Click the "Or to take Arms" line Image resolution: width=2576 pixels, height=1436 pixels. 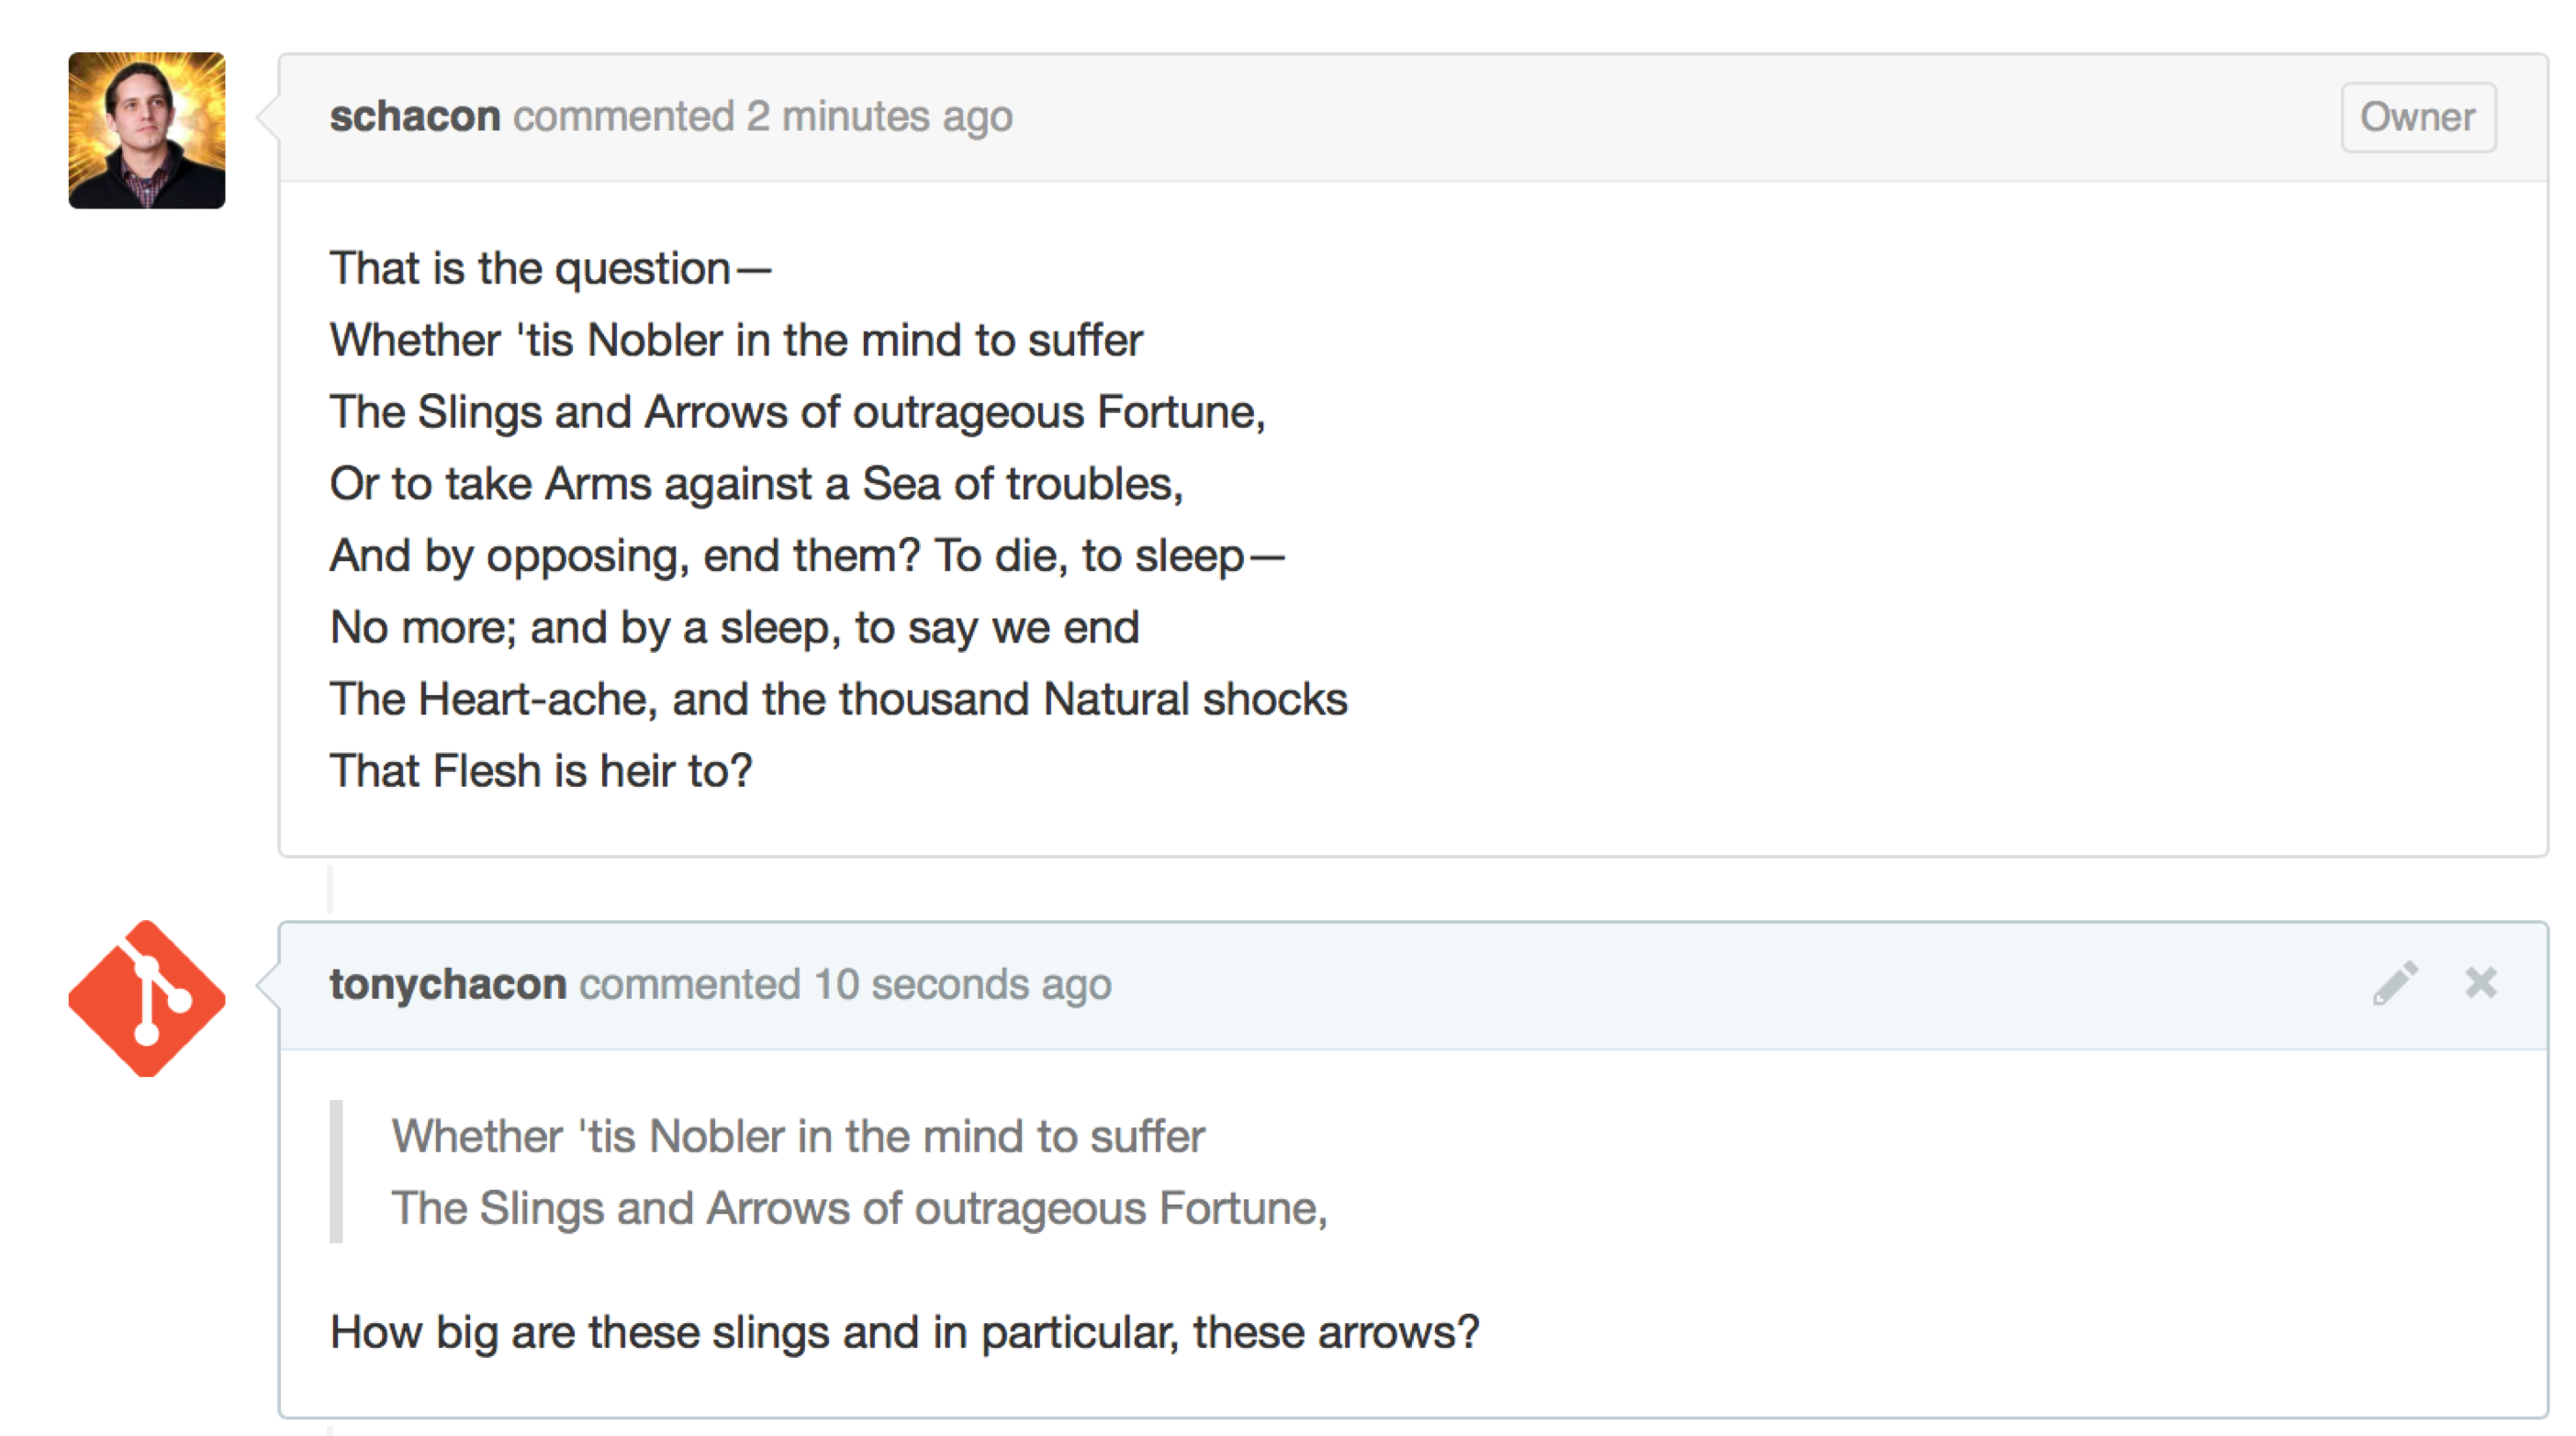click(x=756, y=484)
